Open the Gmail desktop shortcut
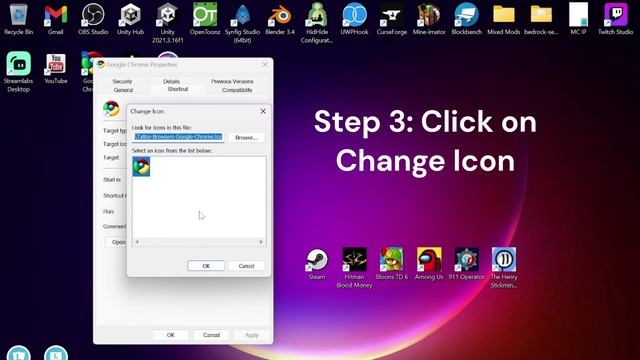Screen dimensions: 640x360 click(56, 19)
